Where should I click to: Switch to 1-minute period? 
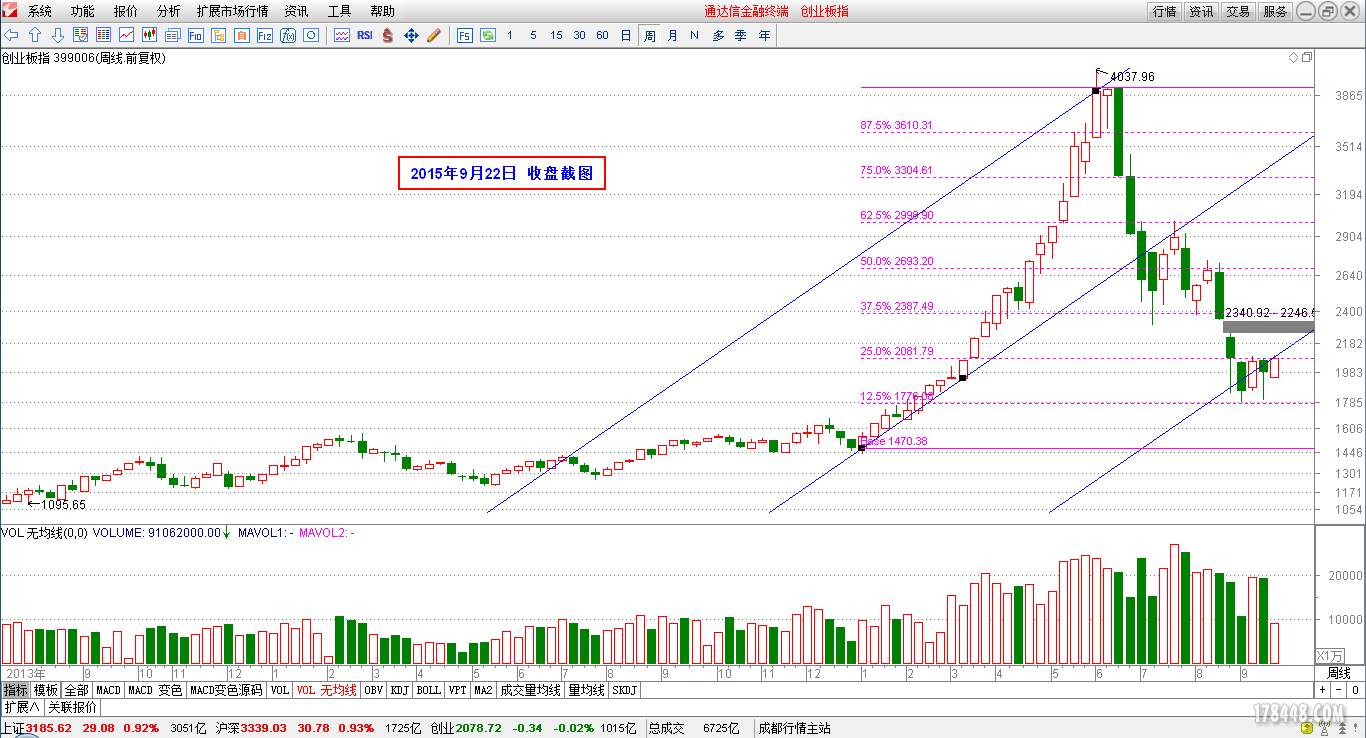tap(510, 35)
